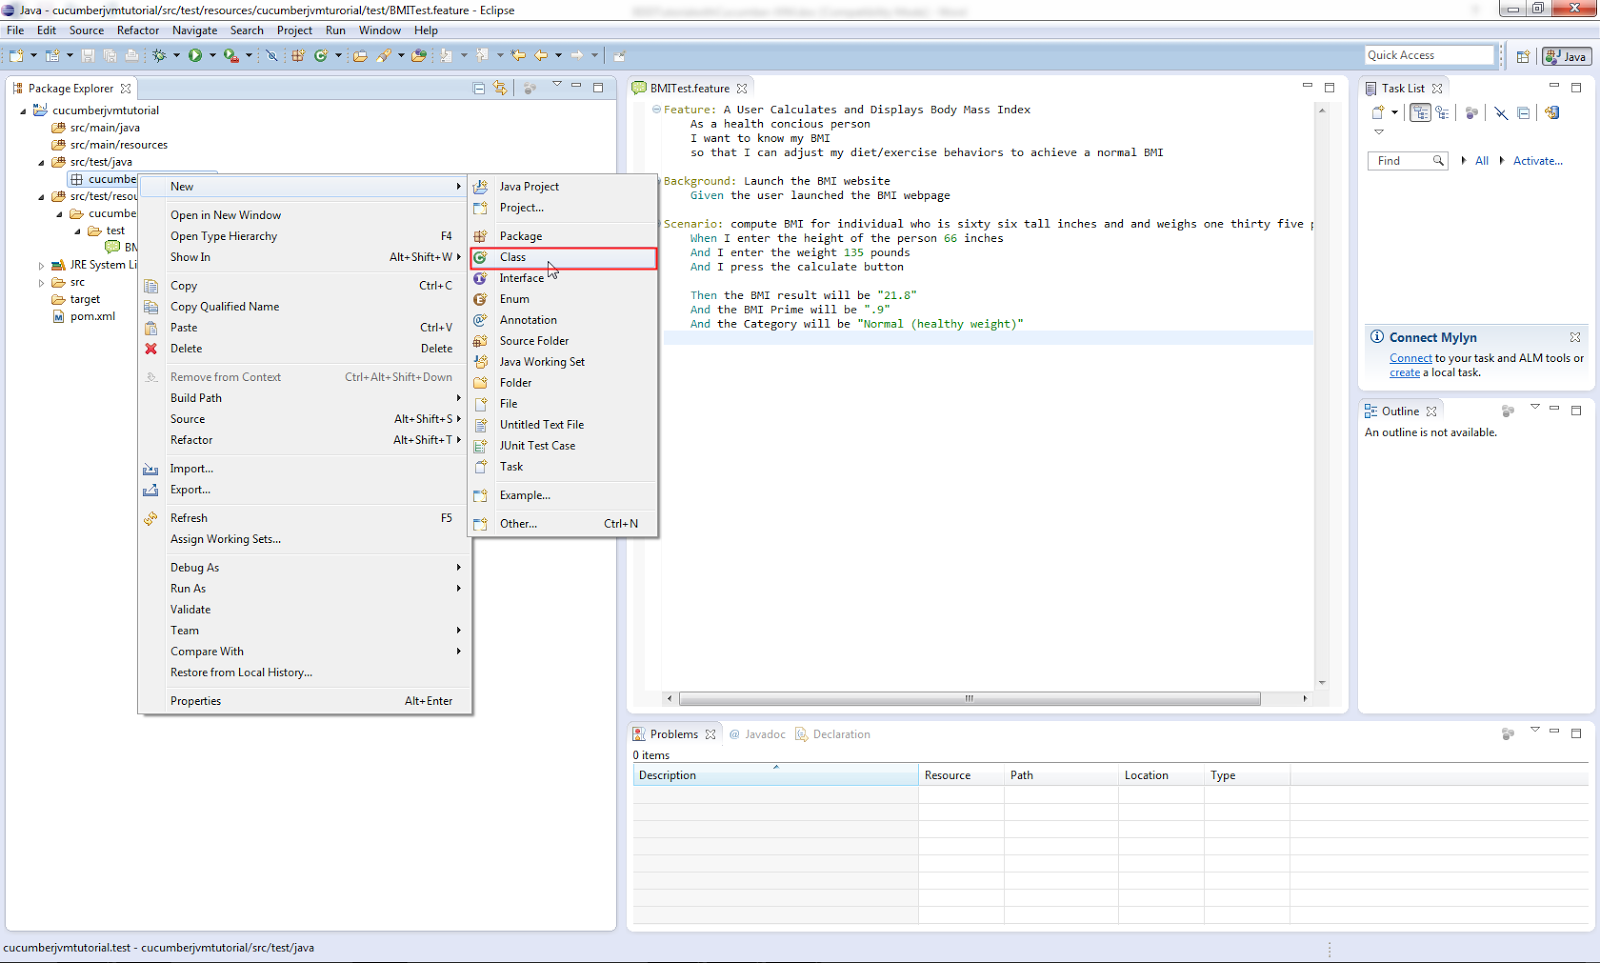Collapse All in Package Explorer
The height and width of the screenshot is (963, 1600).
pos(478,88)
